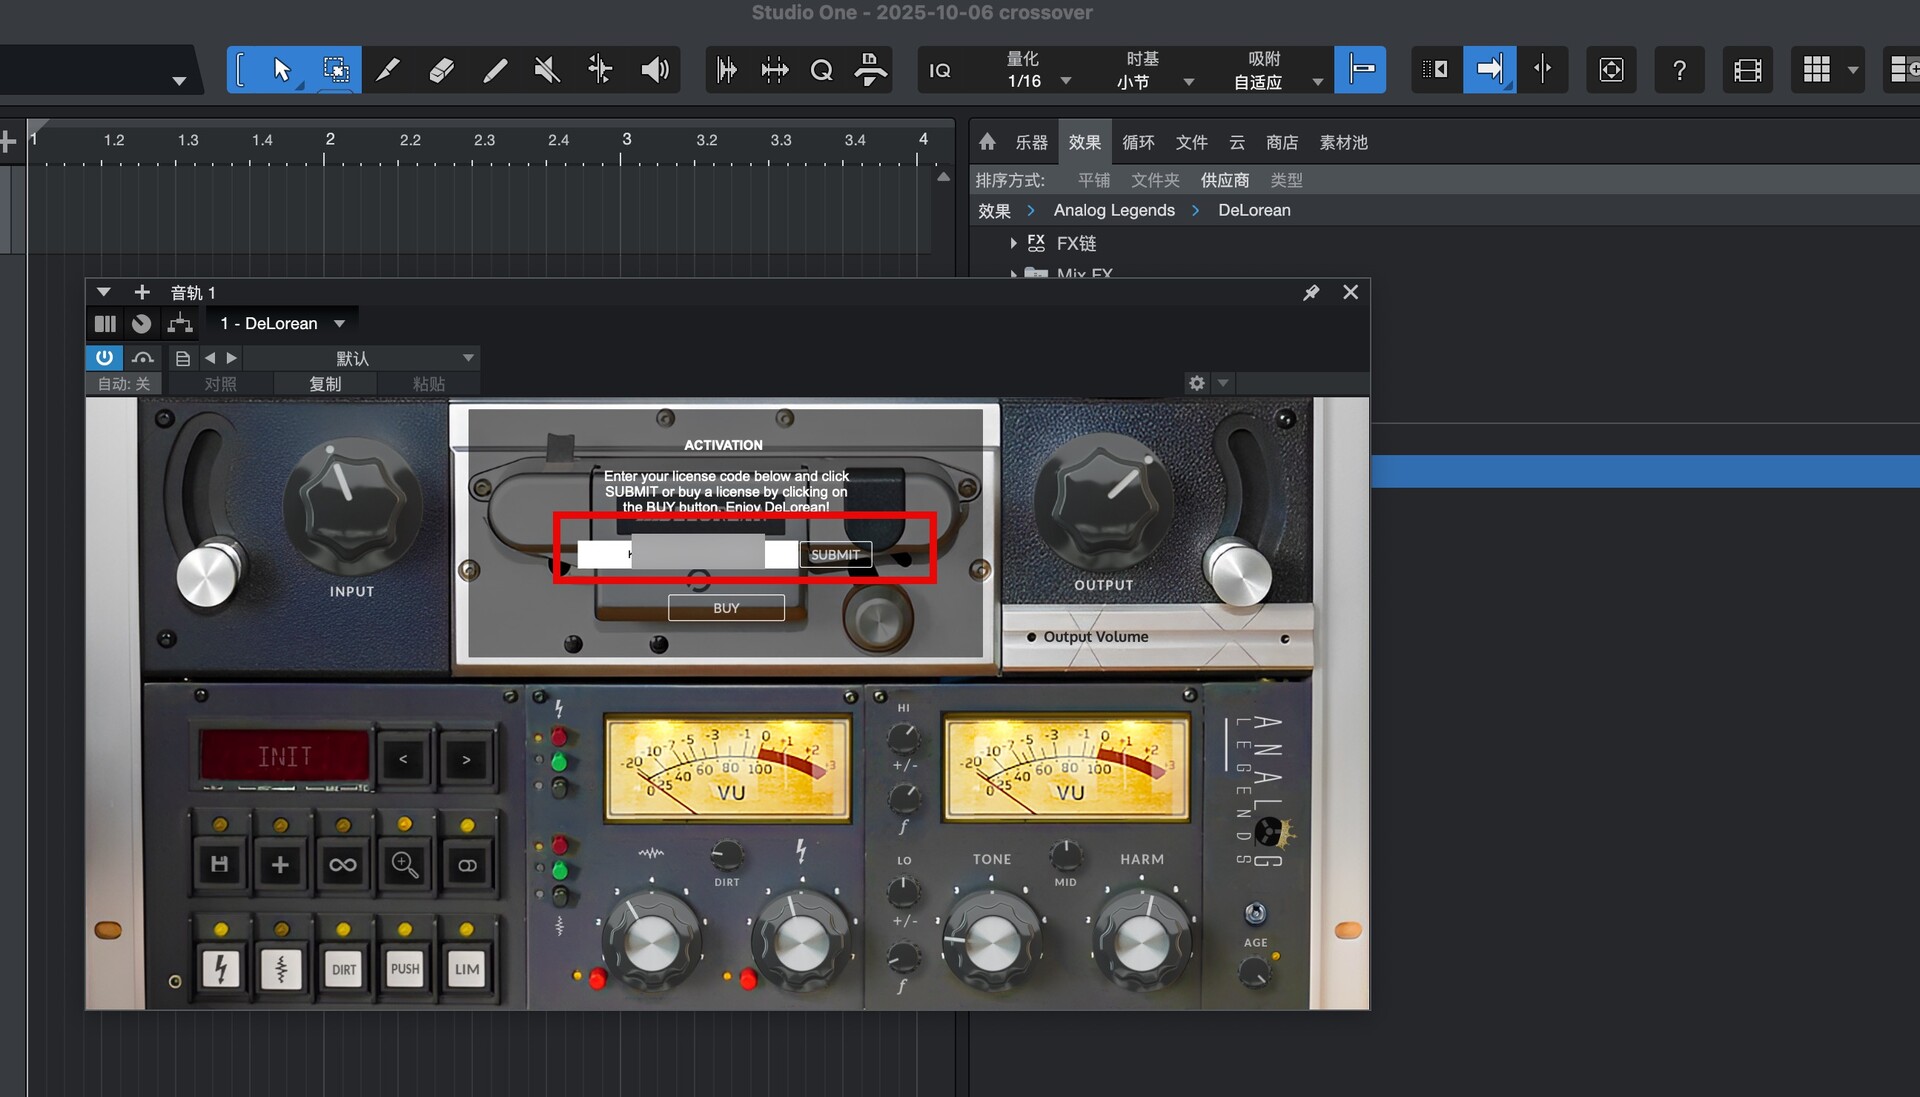Click the INPUT knob
The width and height of the screenshot is (1920, 1097).
point(351,507)
